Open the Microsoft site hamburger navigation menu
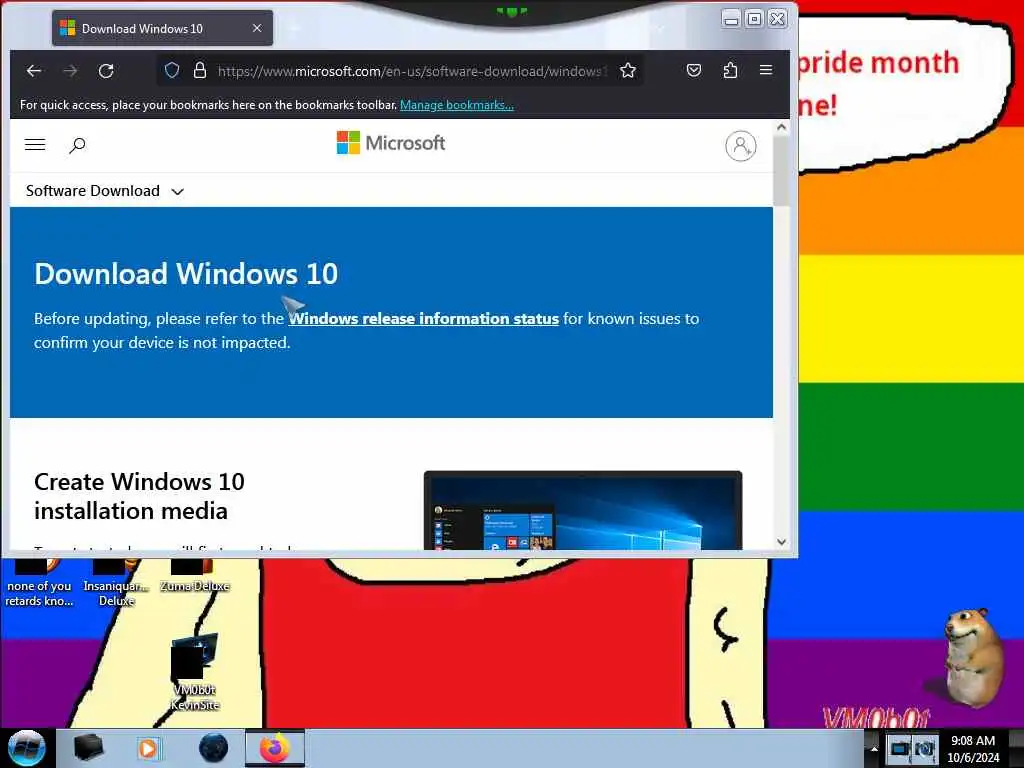The image size is (1024, 768). click(35, 145)
